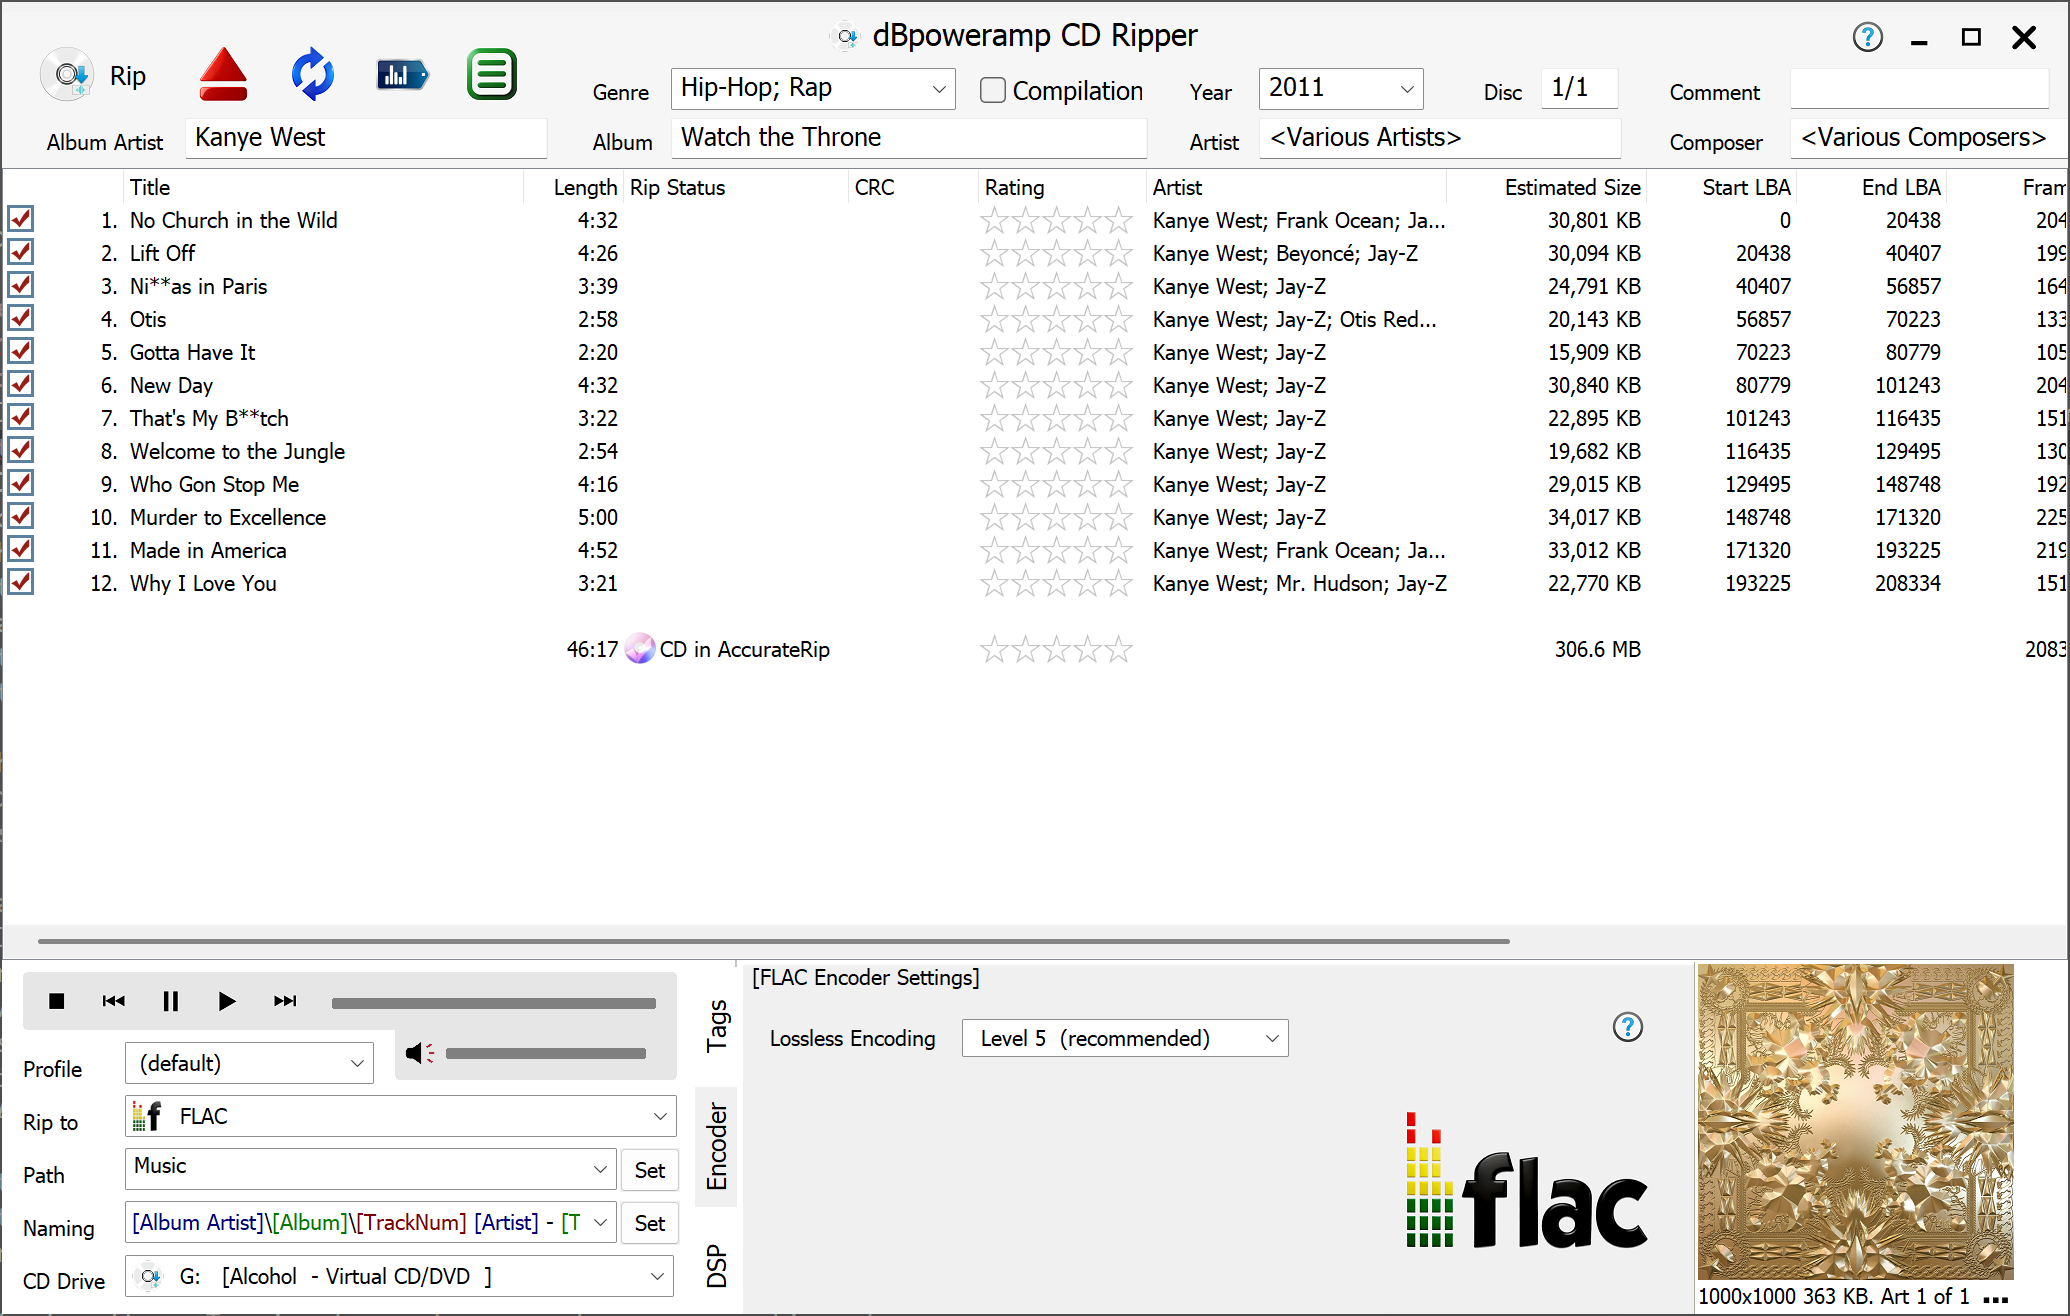Viewport: 2070px width, 1316px height.
Task: Click the playback position slider
Action: coord(493,1003)
